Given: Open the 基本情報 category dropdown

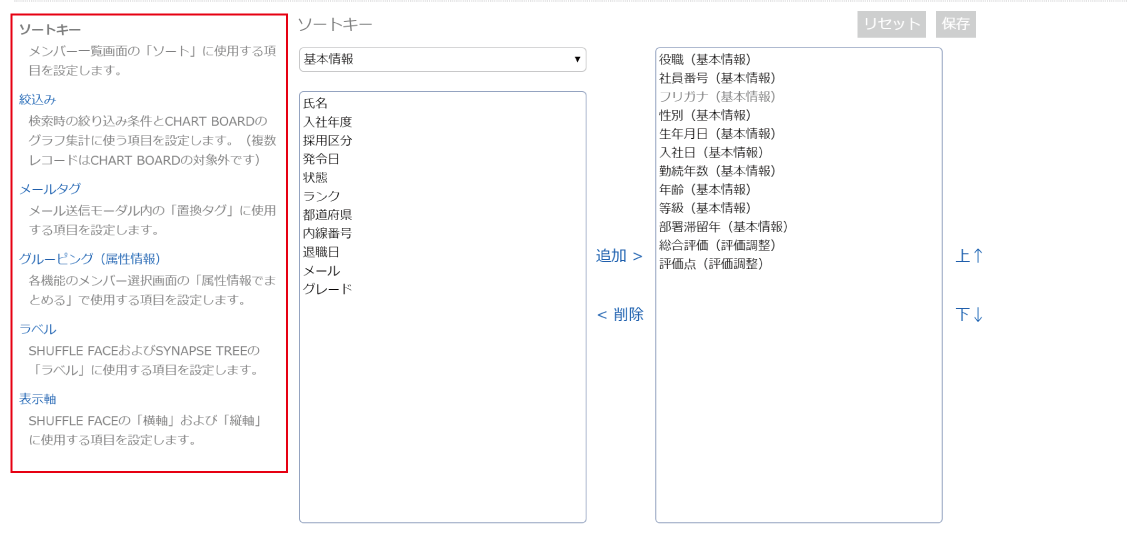Looking at the screenshot, I should click(x=442, y=60).
